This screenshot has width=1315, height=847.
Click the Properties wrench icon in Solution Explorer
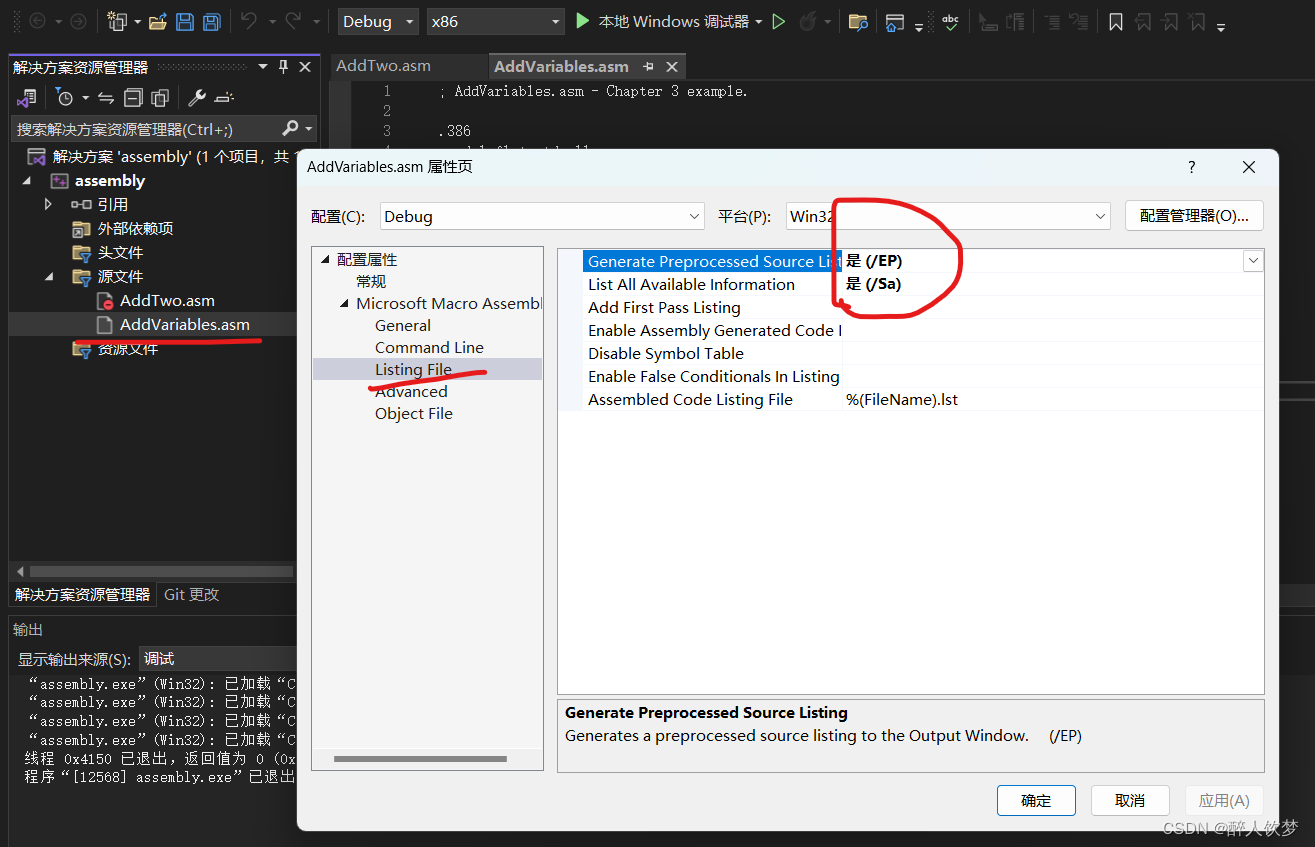tap(198, 98)
